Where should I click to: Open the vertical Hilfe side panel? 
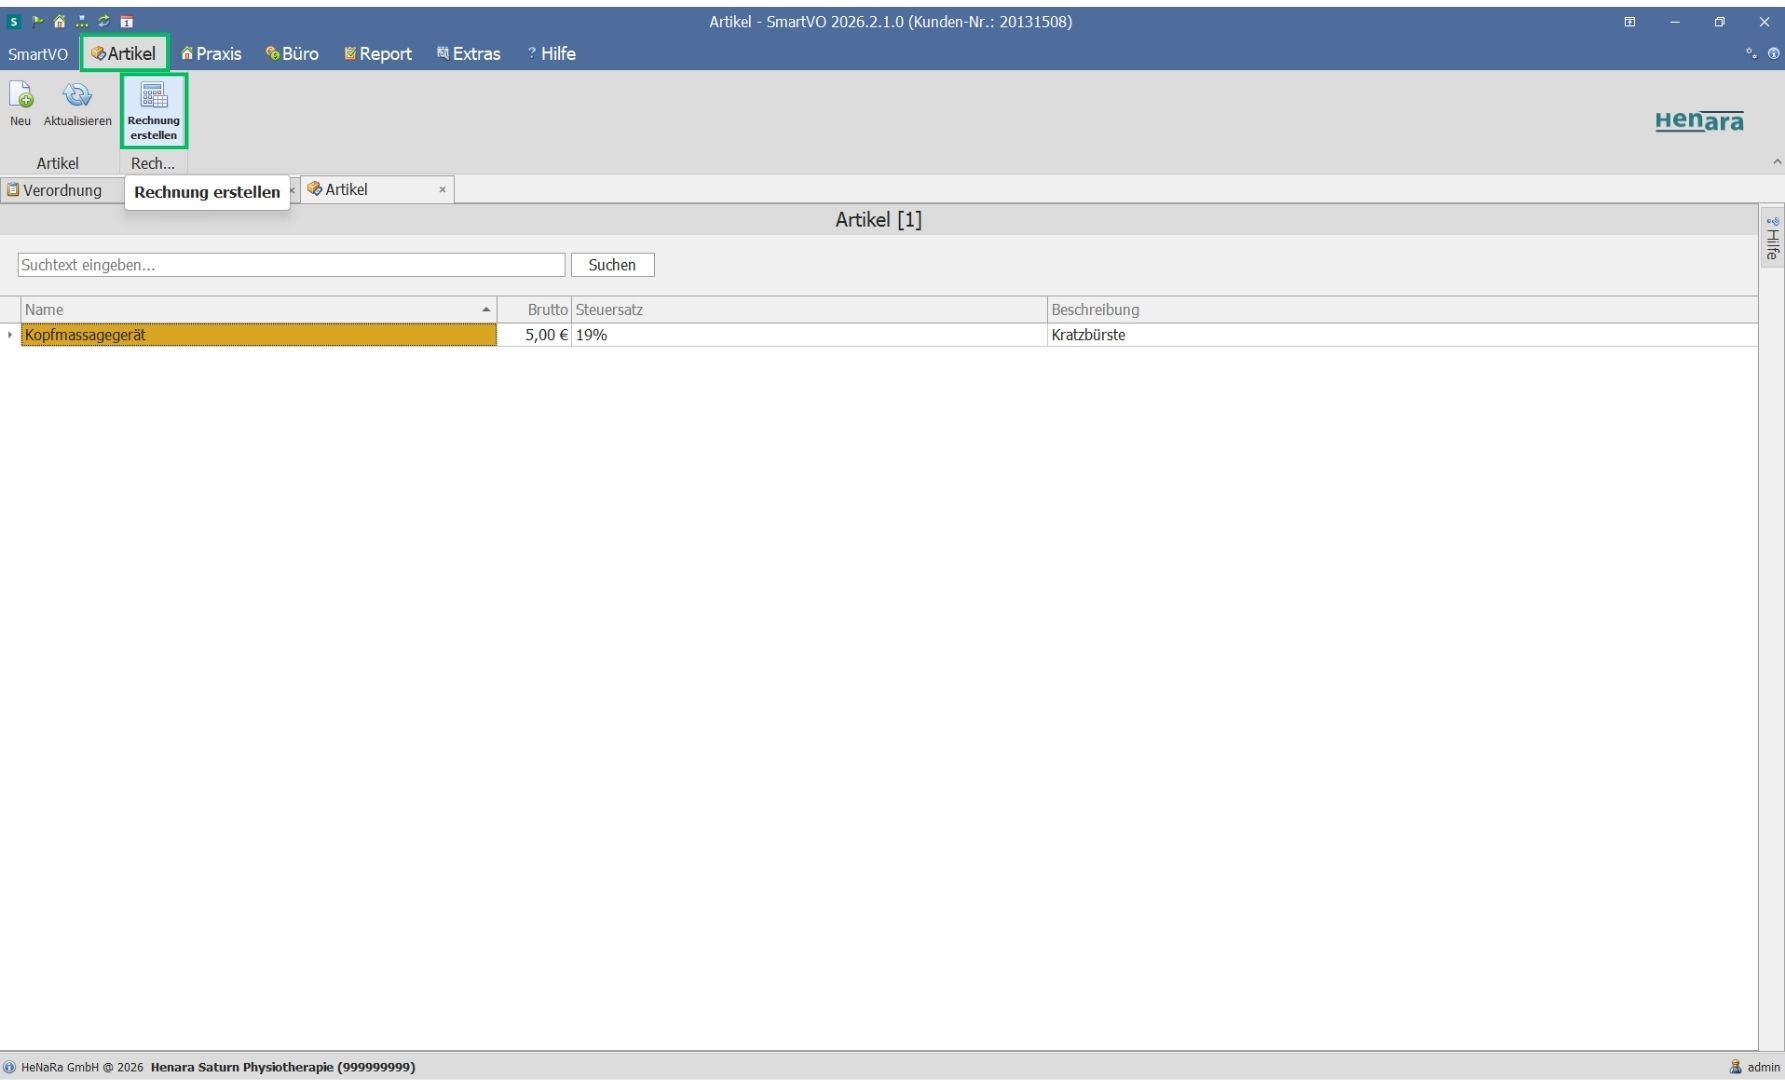point(1772,239)
